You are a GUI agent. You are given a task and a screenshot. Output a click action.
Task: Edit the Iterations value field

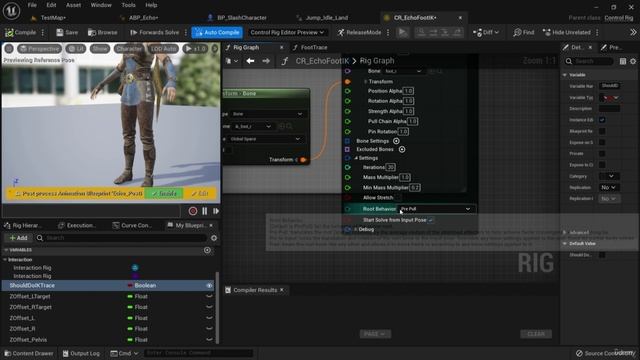(391, 167)
